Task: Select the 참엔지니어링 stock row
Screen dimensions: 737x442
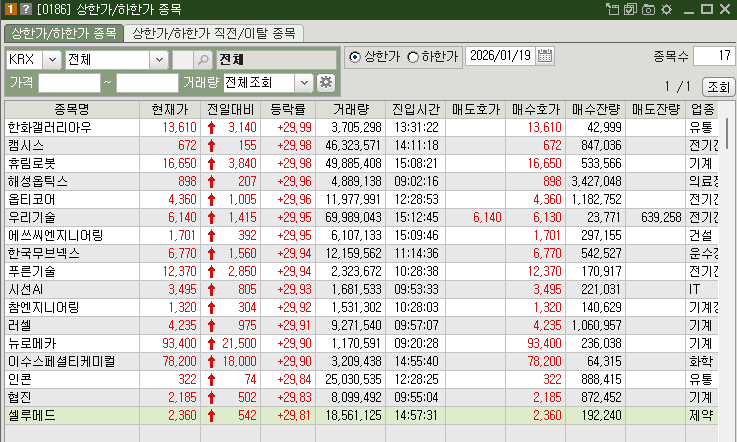Action: click(x=361, y=308)
